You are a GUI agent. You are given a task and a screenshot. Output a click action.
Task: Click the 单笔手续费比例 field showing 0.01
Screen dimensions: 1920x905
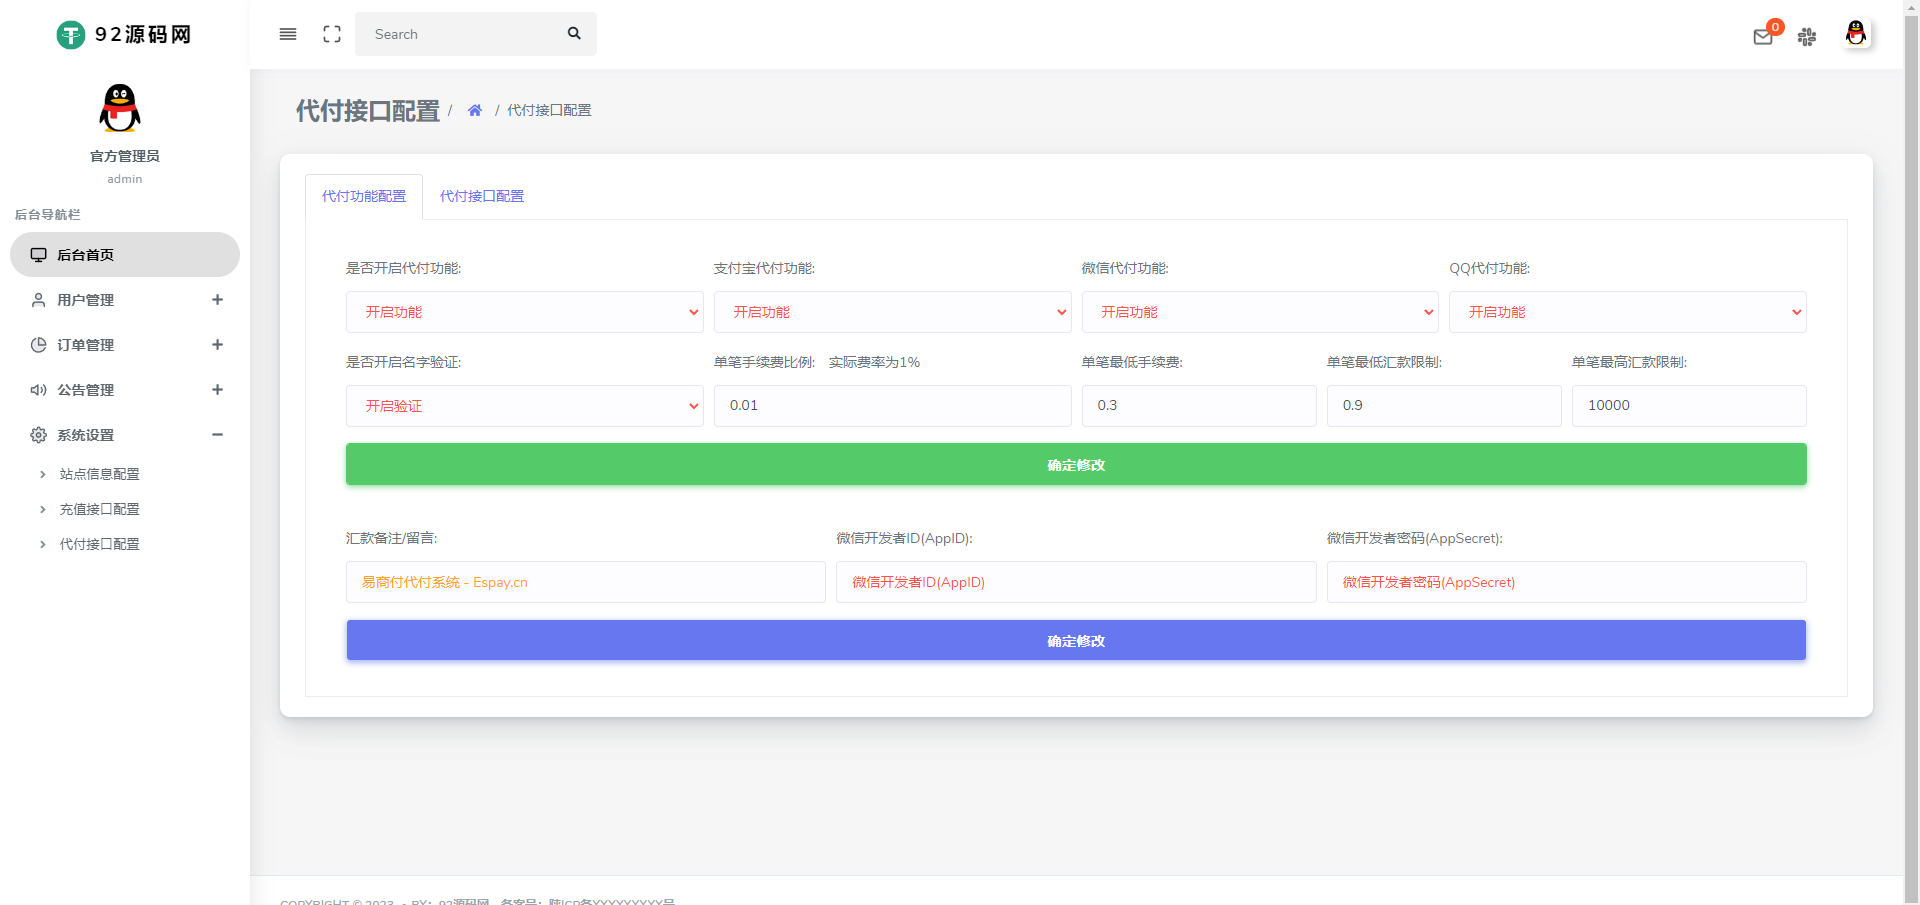pyautogui.click(x=892, y=406)
